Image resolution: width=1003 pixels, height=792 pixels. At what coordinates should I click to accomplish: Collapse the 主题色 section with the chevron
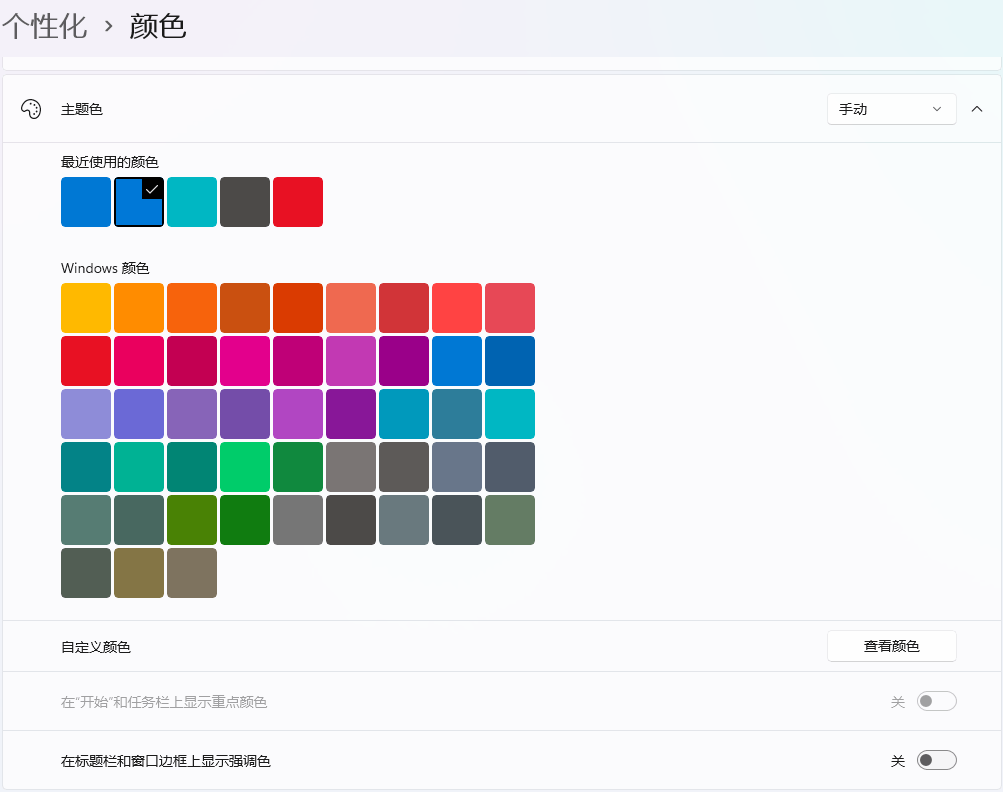[x=977, y=109]
